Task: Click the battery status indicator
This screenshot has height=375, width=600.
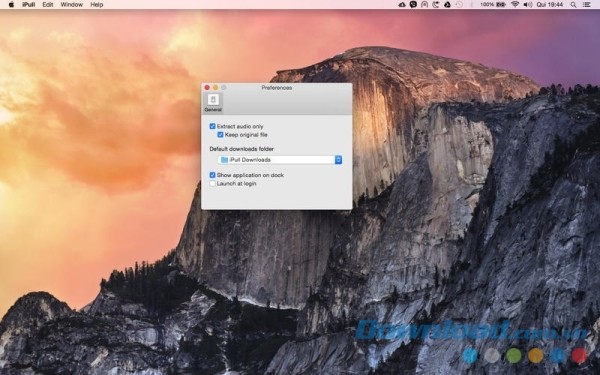Action: (493, 5)
